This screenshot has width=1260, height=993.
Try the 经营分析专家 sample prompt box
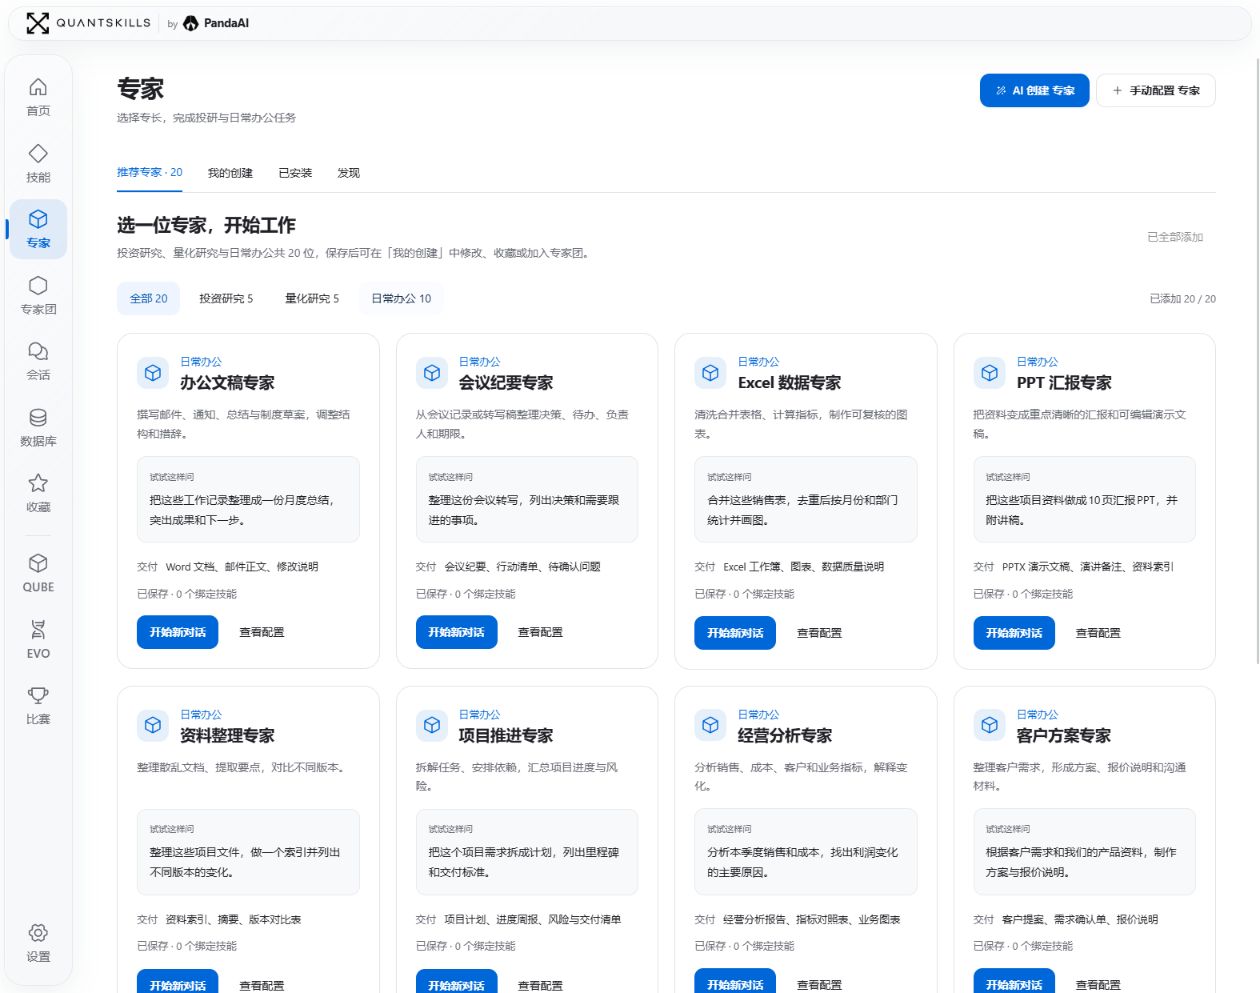806,851
